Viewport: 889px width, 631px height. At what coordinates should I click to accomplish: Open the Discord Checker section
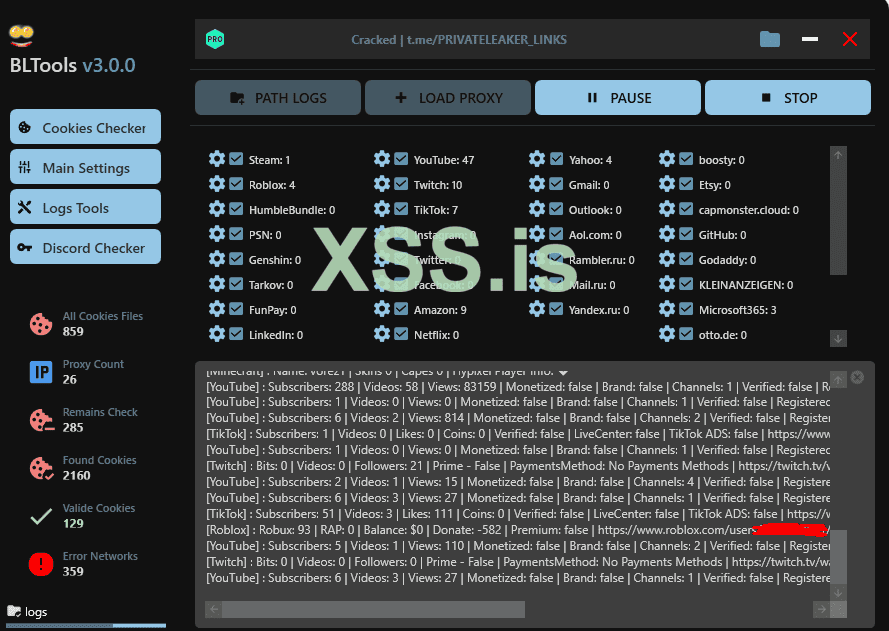[85, 247]
